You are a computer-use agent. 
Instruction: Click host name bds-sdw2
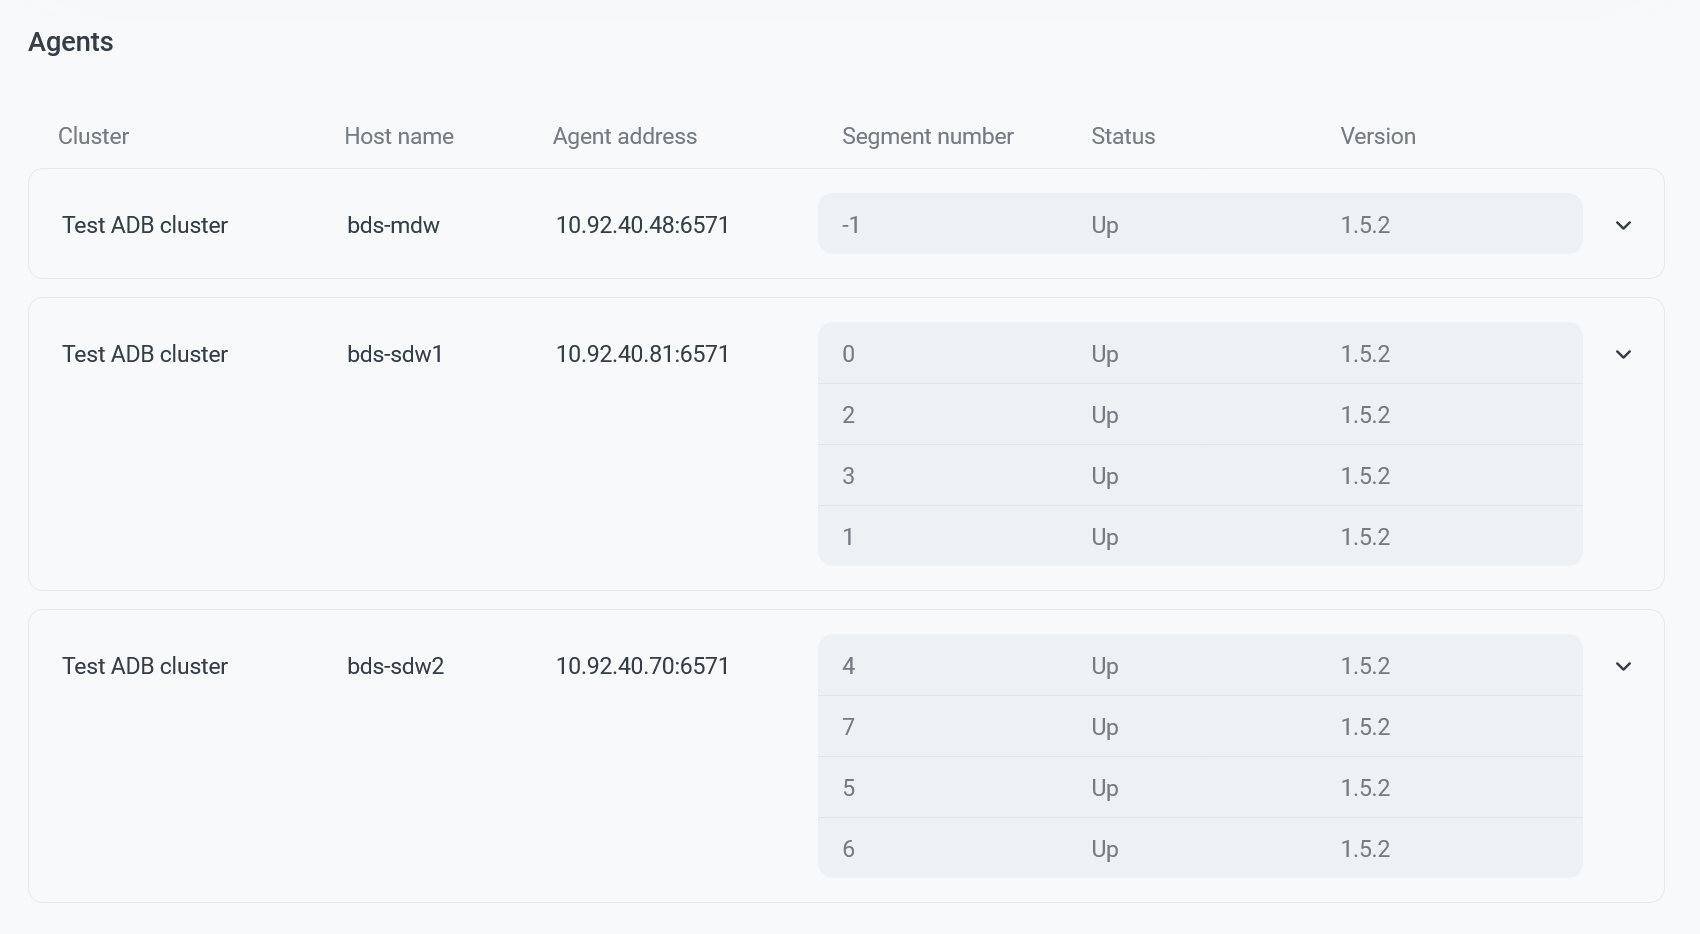395,666
